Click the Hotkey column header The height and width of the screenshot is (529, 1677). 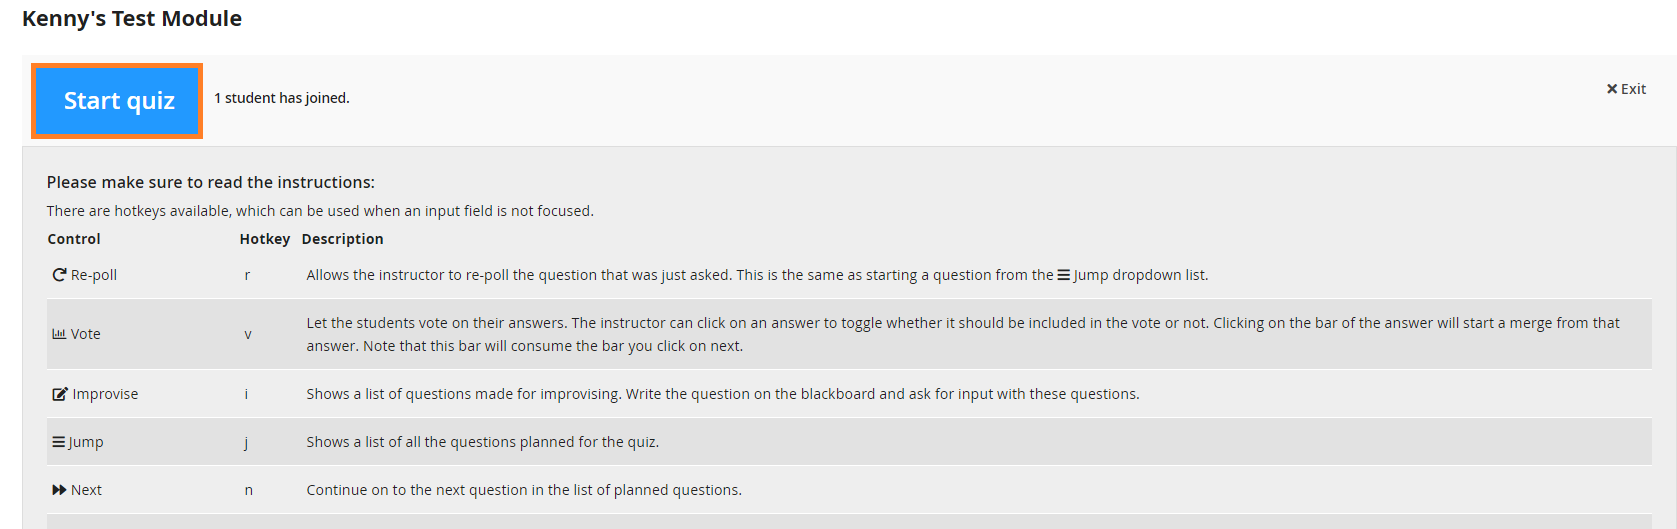(265, 239)
